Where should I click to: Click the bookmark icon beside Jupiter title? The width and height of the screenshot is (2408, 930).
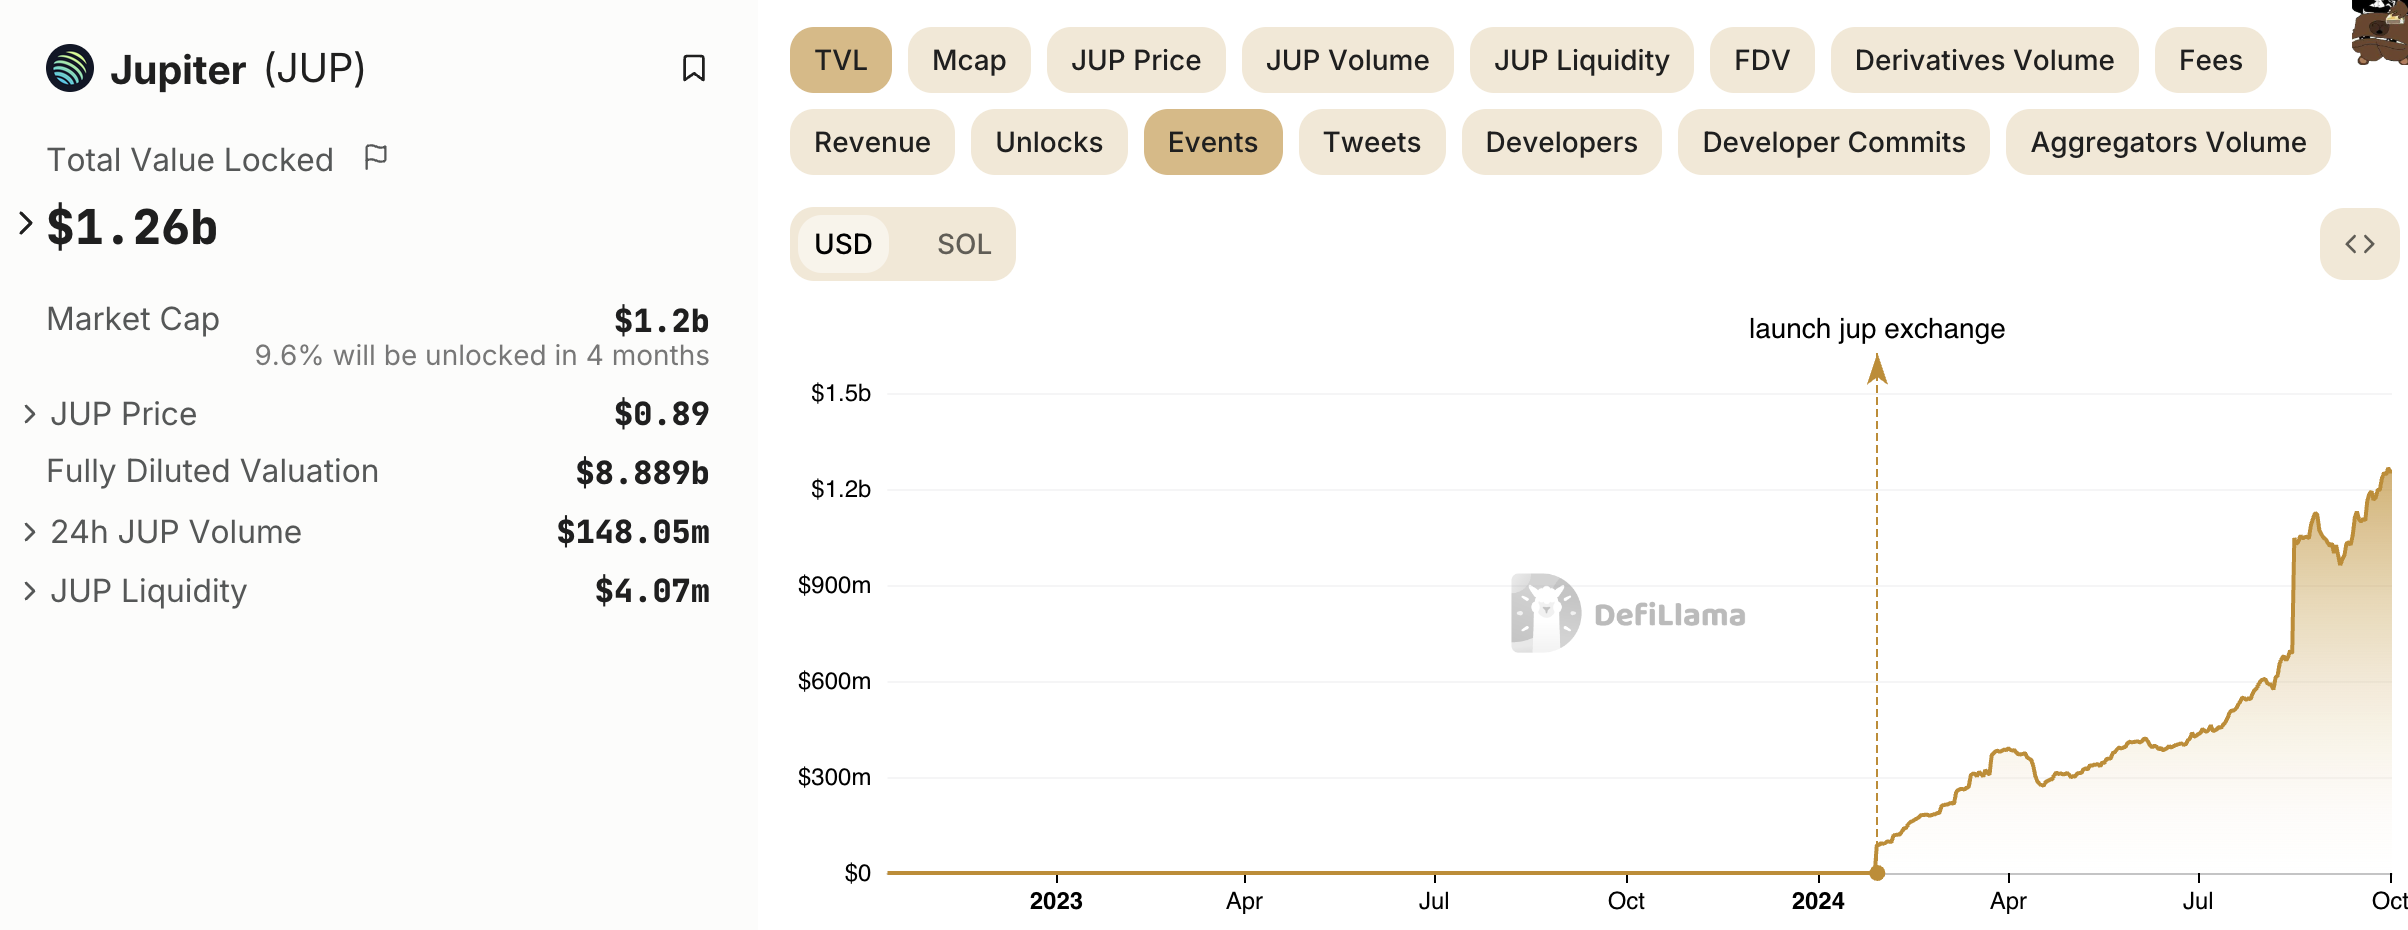(x=693, y=68)
